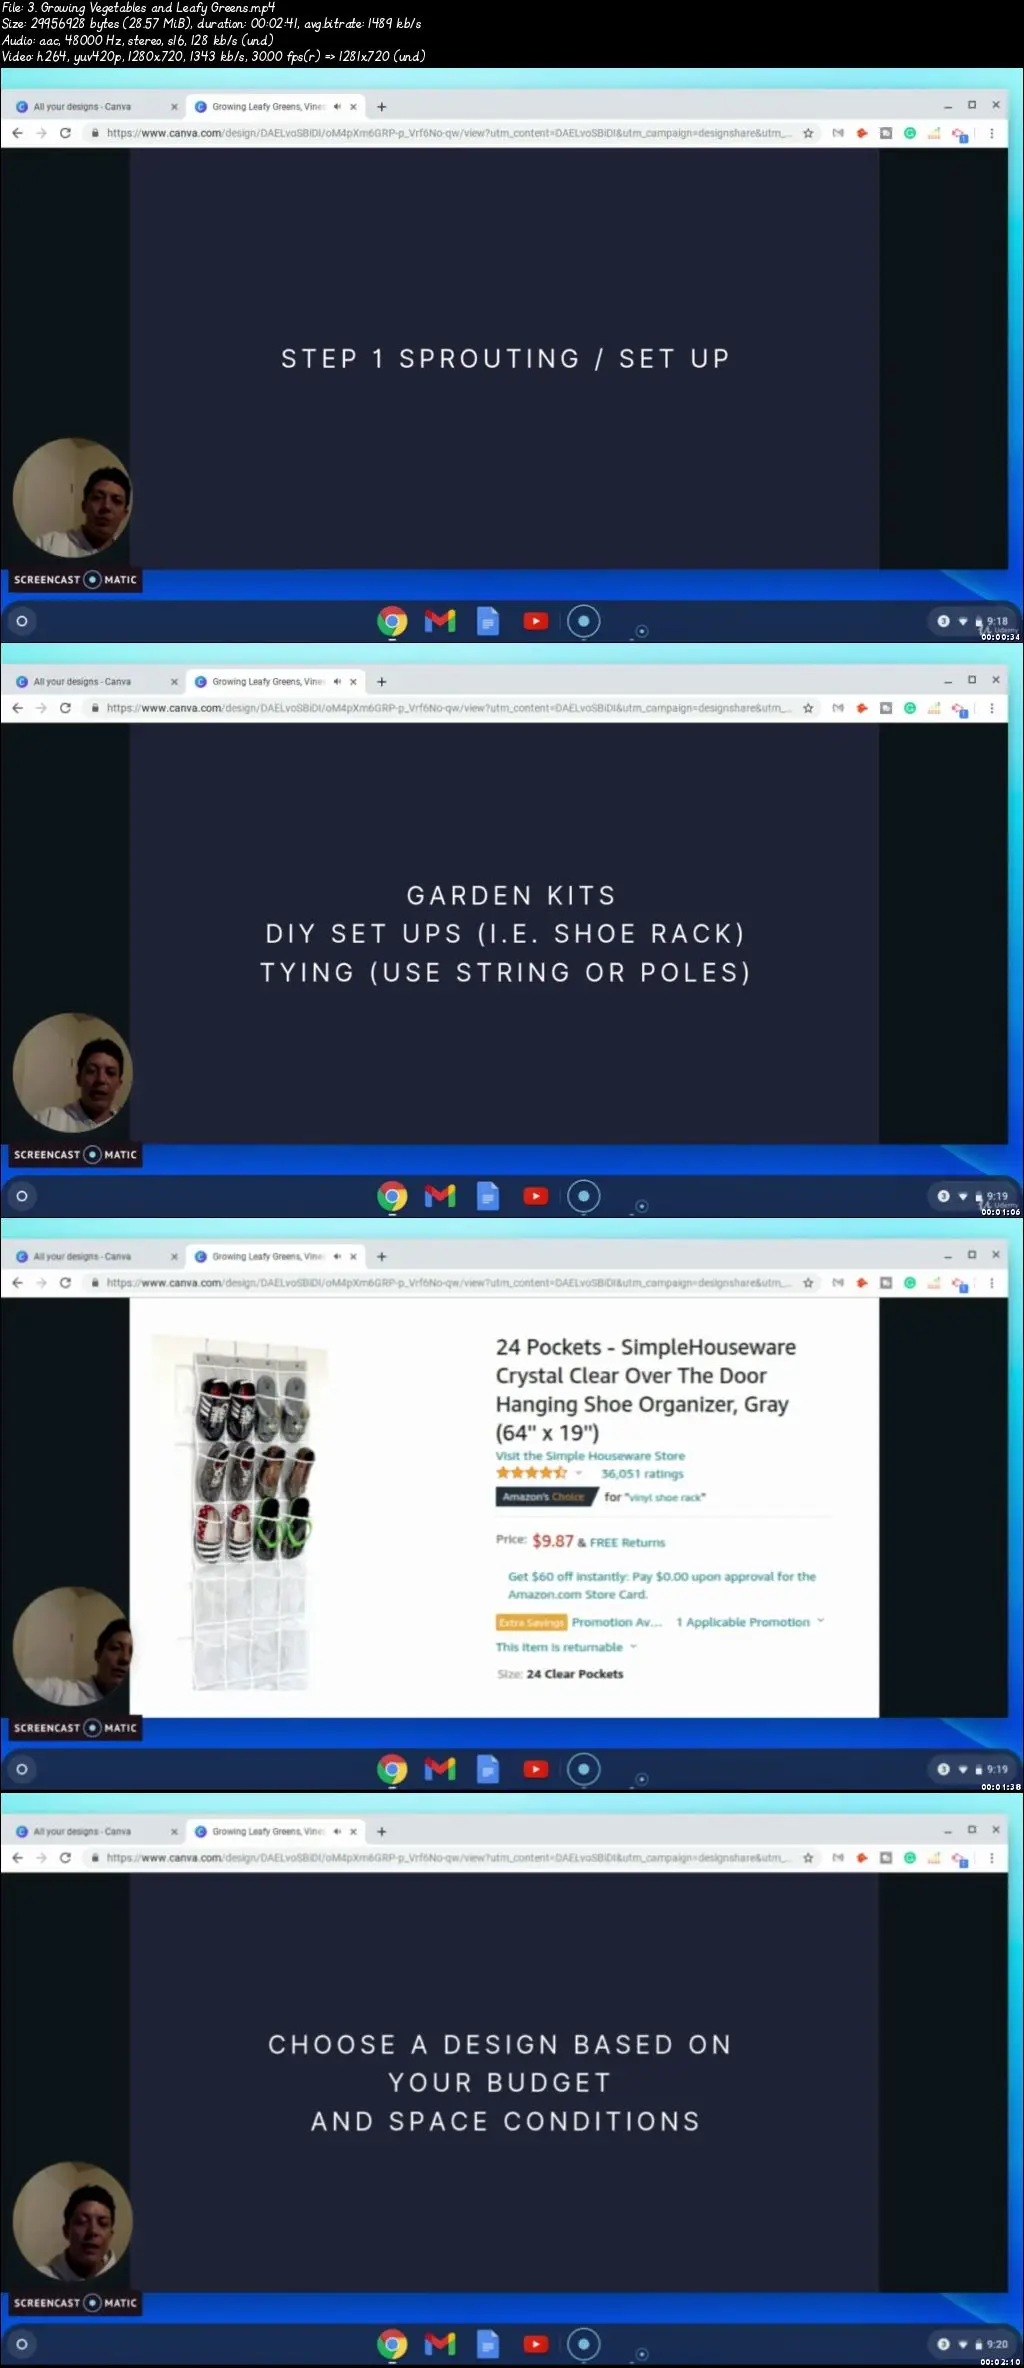Click the forward arrow in the Garden Kits frame
The height and width of the screenshot is (2368, 1024).
tap(41, 708)
